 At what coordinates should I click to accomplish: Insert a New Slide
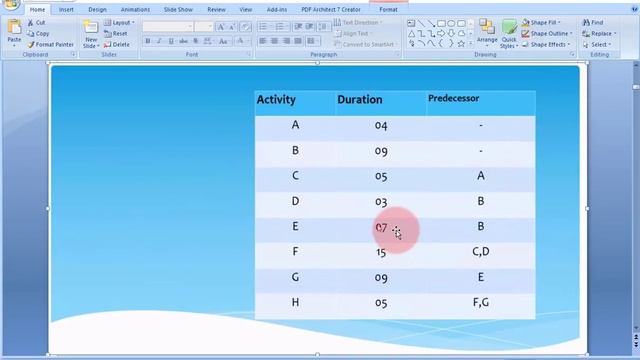click(x=91, y=34)
